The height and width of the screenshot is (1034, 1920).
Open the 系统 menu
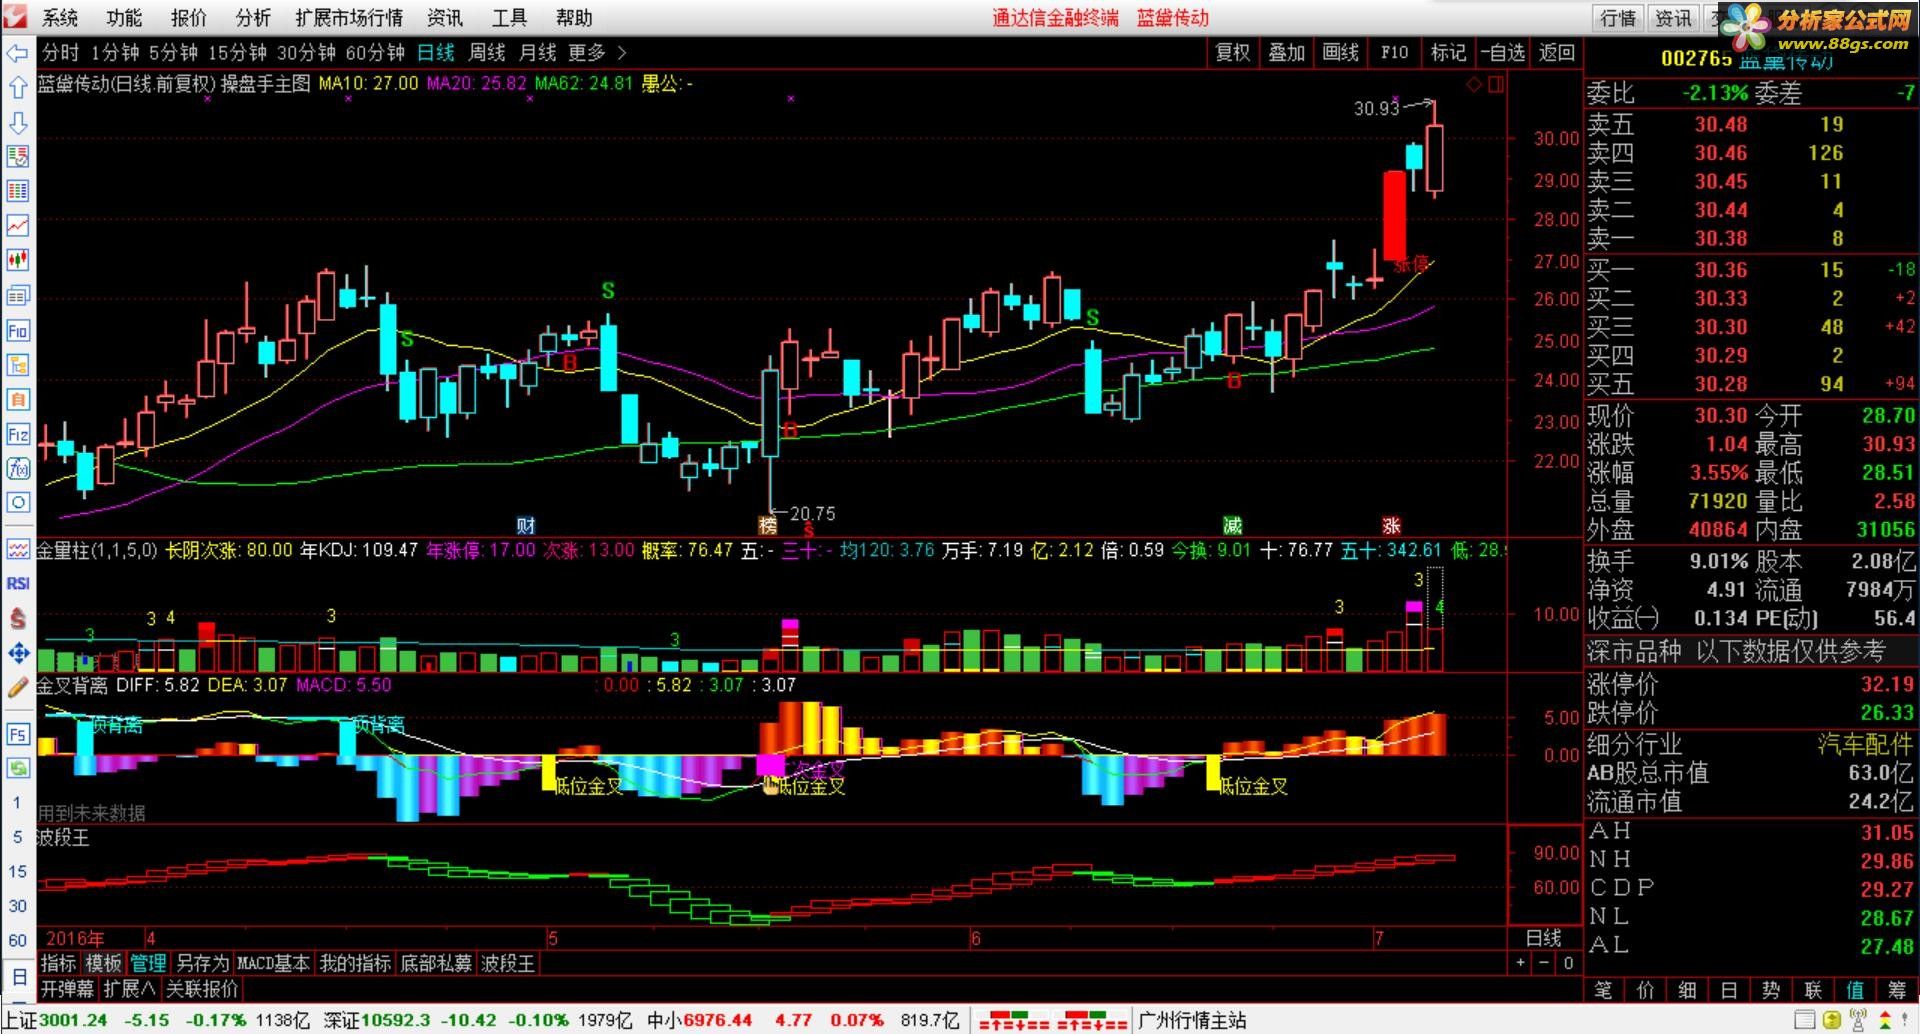click(60, 18)
